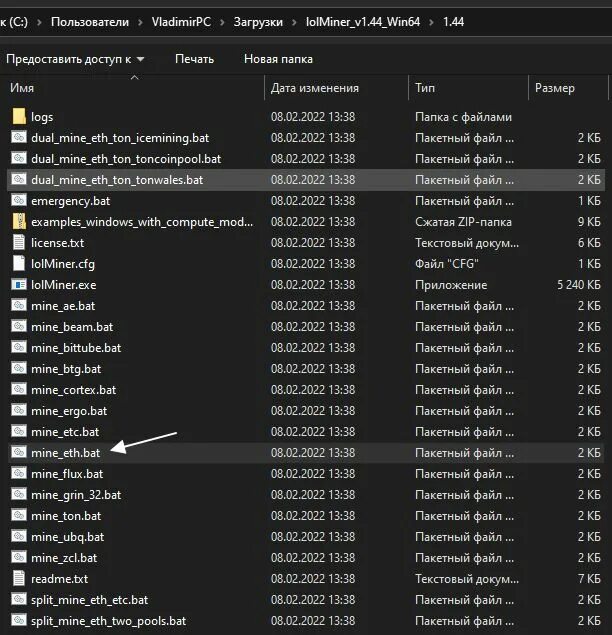Go to Пользователи in breadcrumb path
Viewport: 612px width, 635px height.
pos(90,22)
